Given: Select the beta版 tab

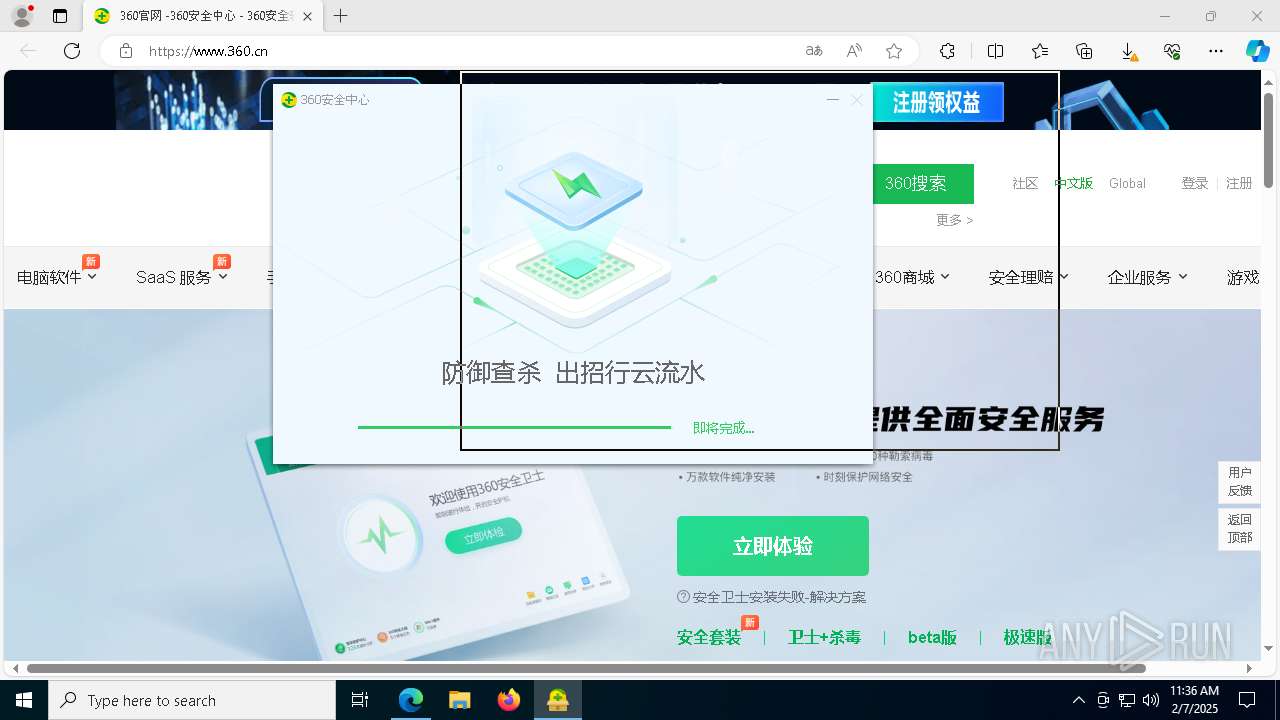Looking at the screenshot, I should coord(932,637).
